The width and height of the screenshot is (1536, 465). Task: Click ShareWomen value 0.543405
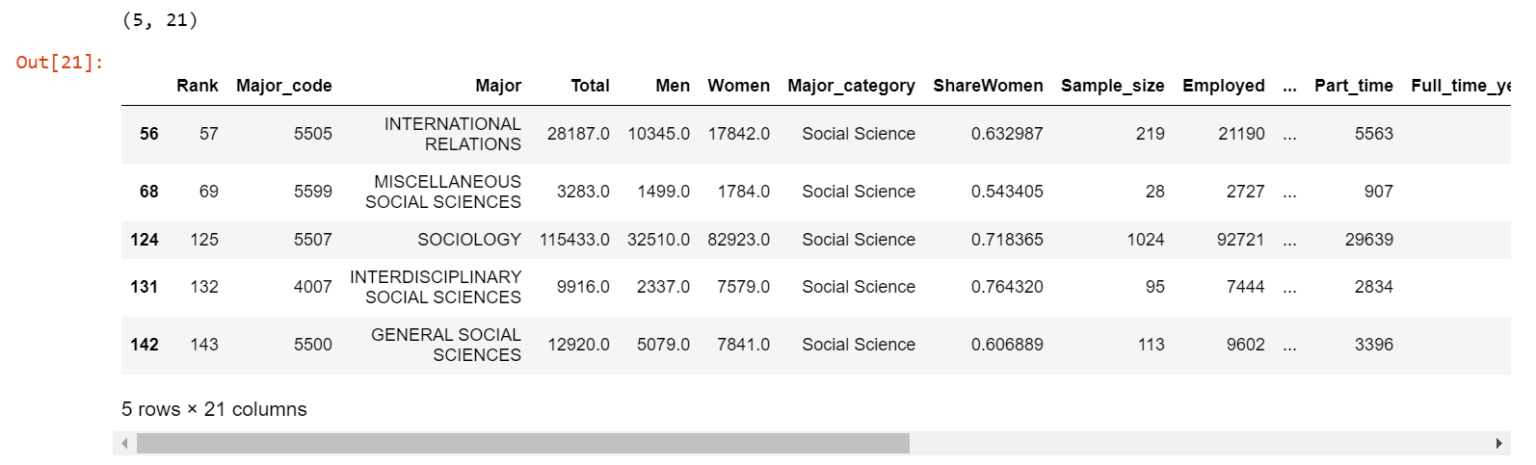click(1007, 192)
